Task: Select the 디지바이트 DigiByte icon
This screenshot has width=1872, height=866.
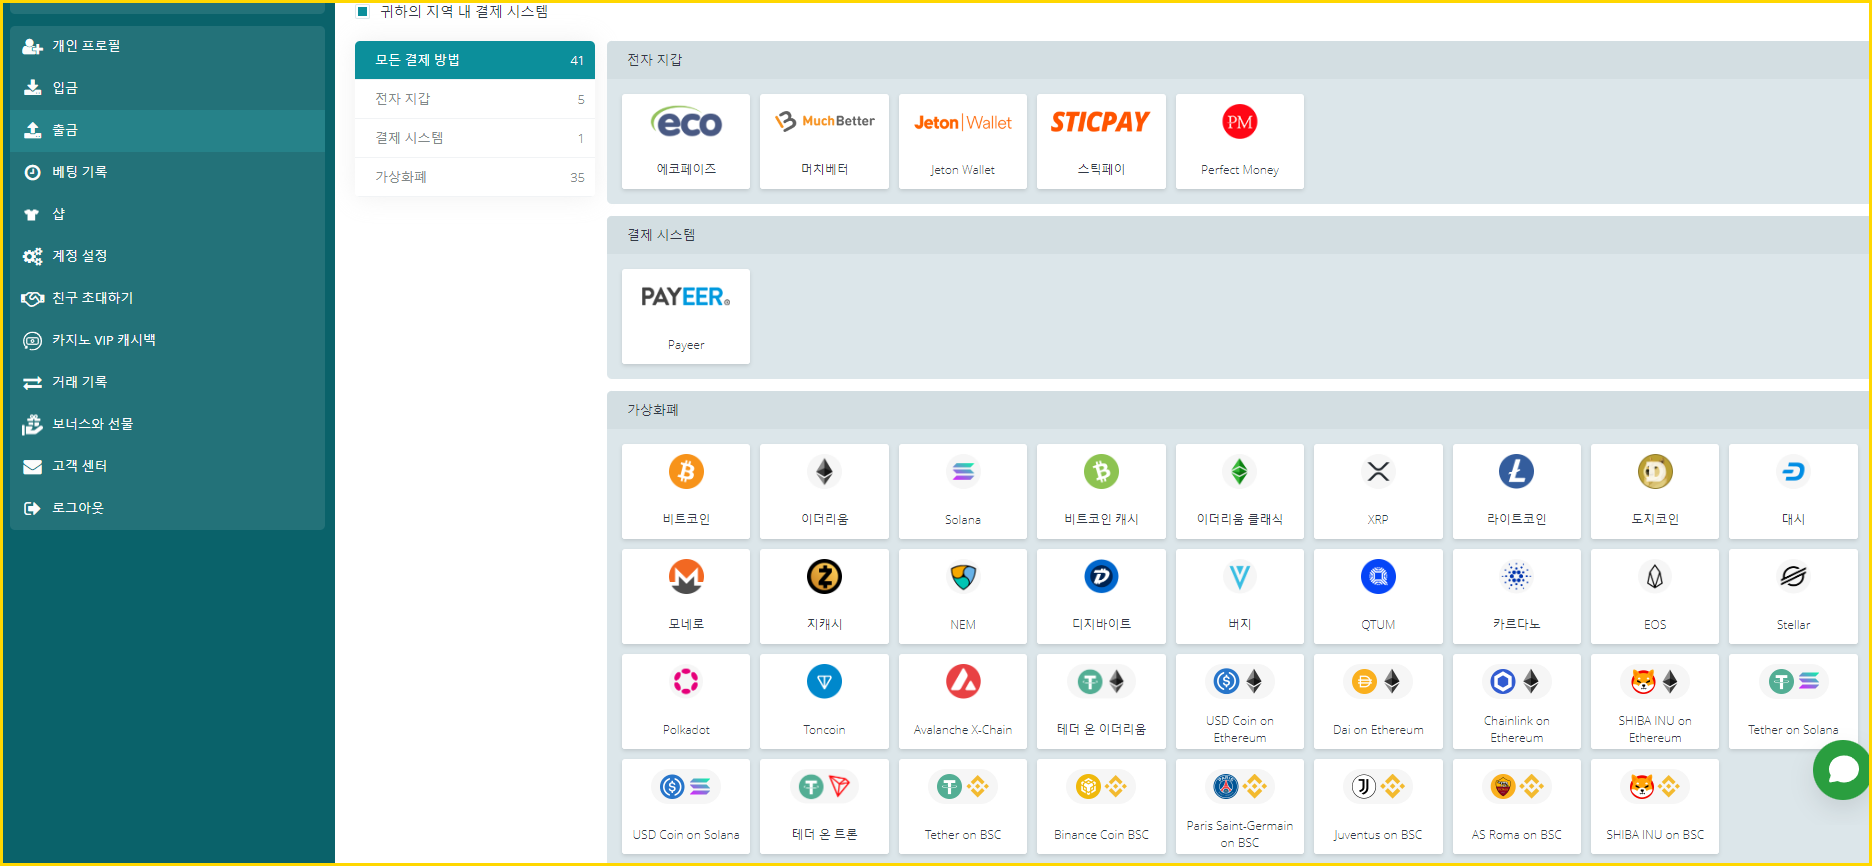Action: point(1101,577)
